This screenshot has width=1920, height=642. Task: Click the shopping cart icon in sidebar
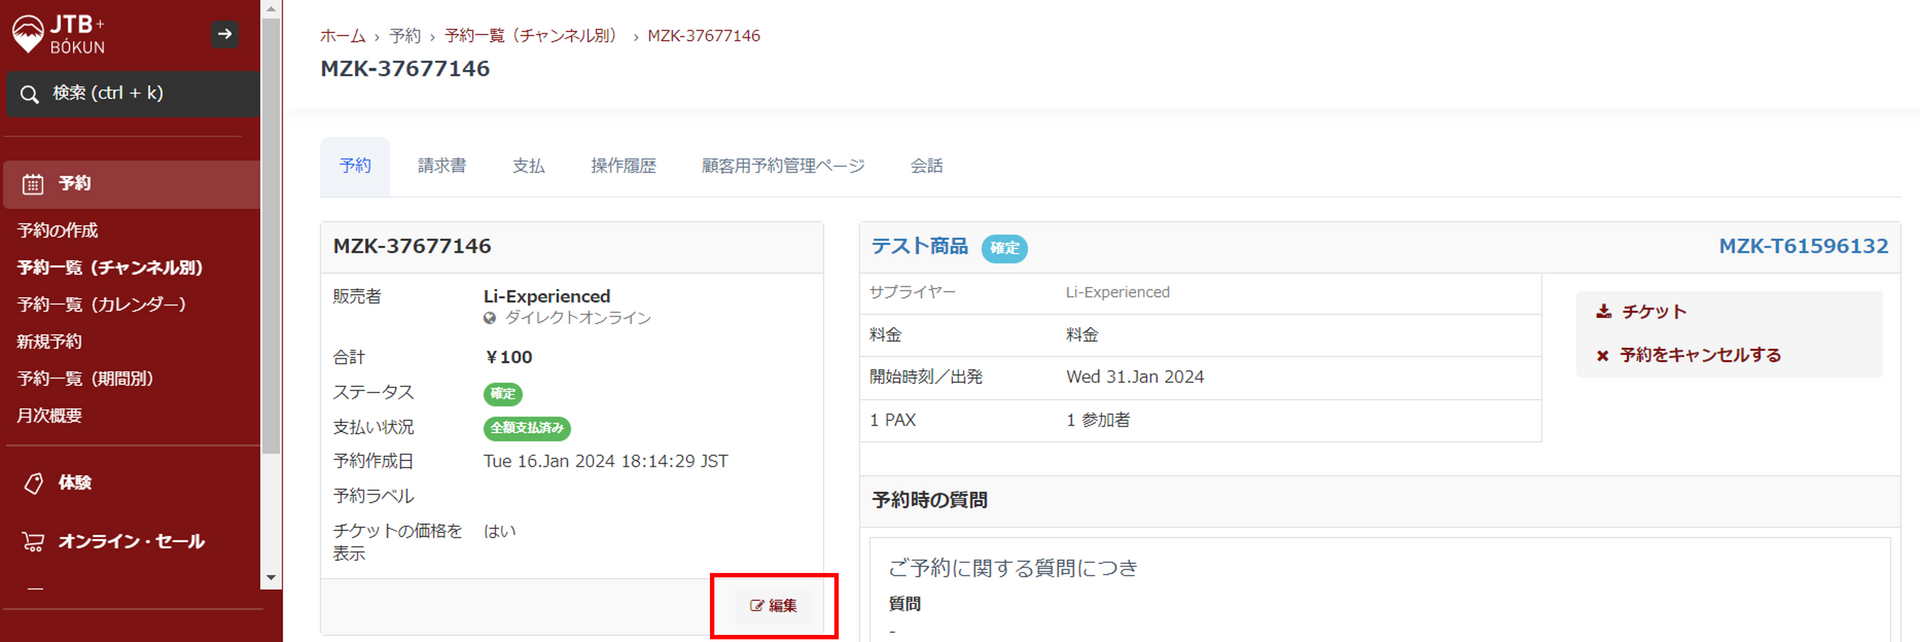click(33, 542)
